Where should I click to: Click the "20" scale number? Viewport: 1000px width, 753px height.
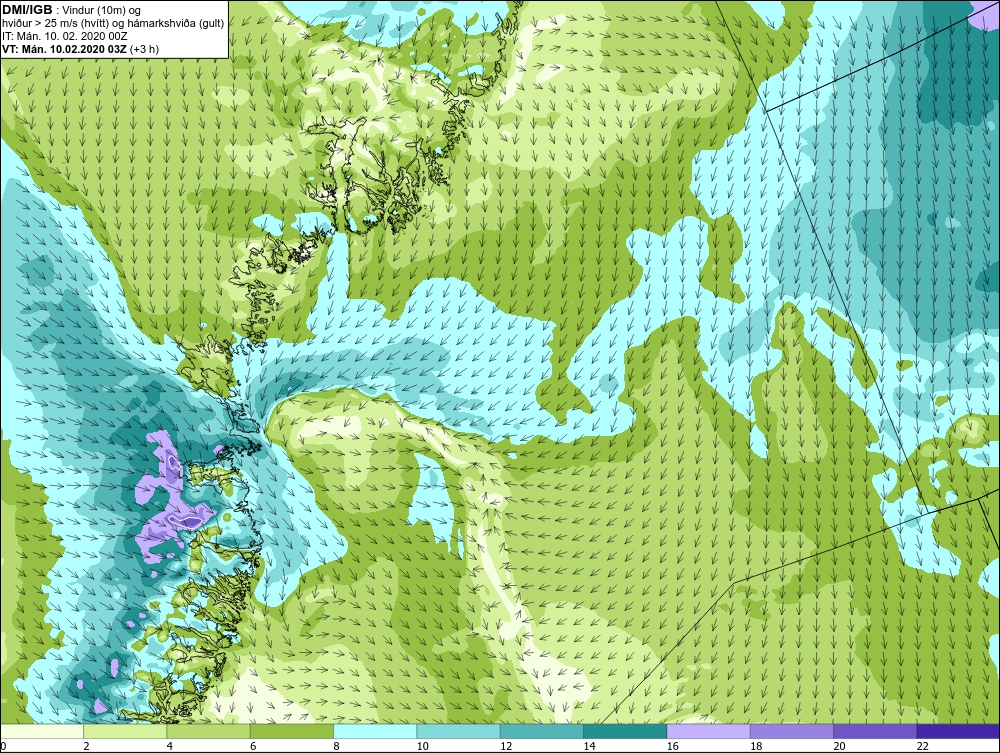click(840, 746)
